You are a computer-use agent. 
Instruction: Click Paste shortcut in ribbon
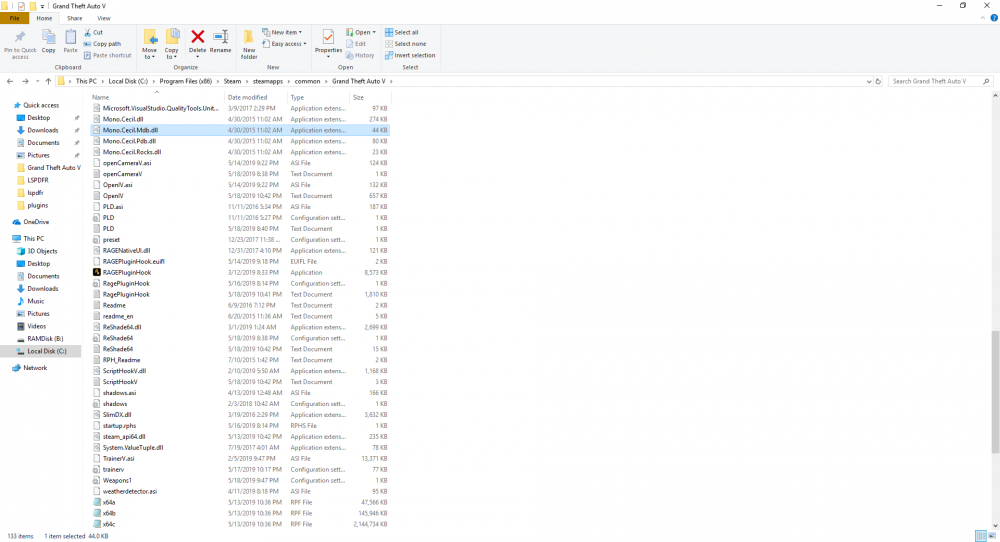click(107, 55)
